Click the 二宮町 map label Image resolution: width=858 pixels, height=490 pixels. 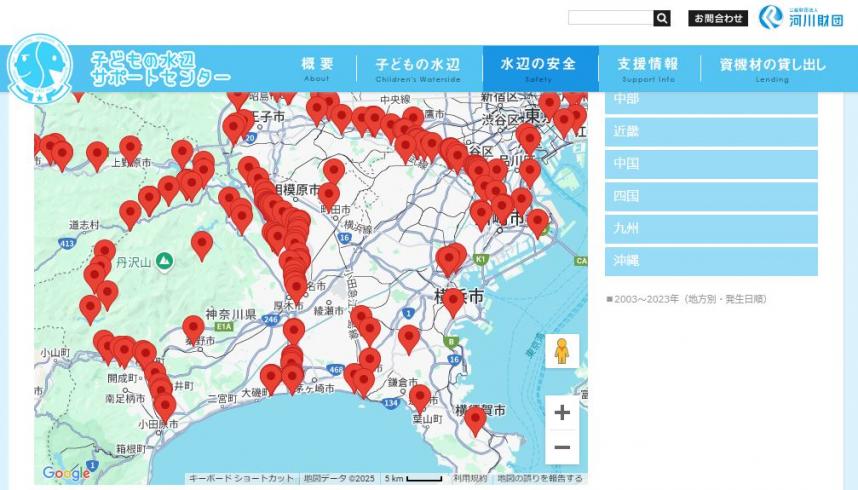point(223,399)
